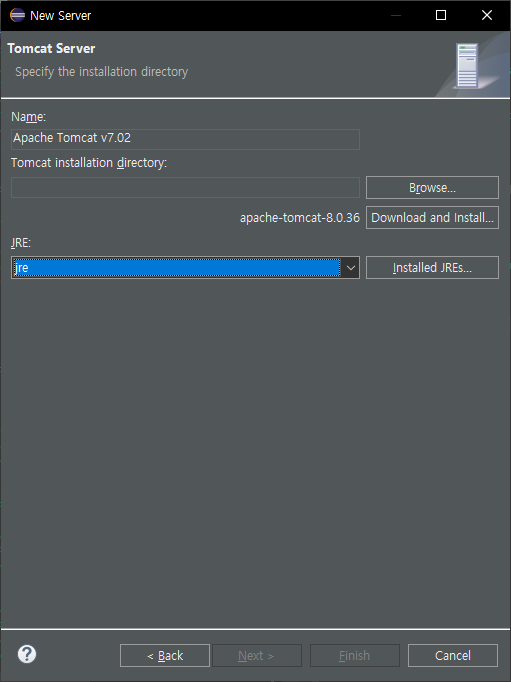
Task: Click the JRE: field label
Action: [x=21, y=243]
